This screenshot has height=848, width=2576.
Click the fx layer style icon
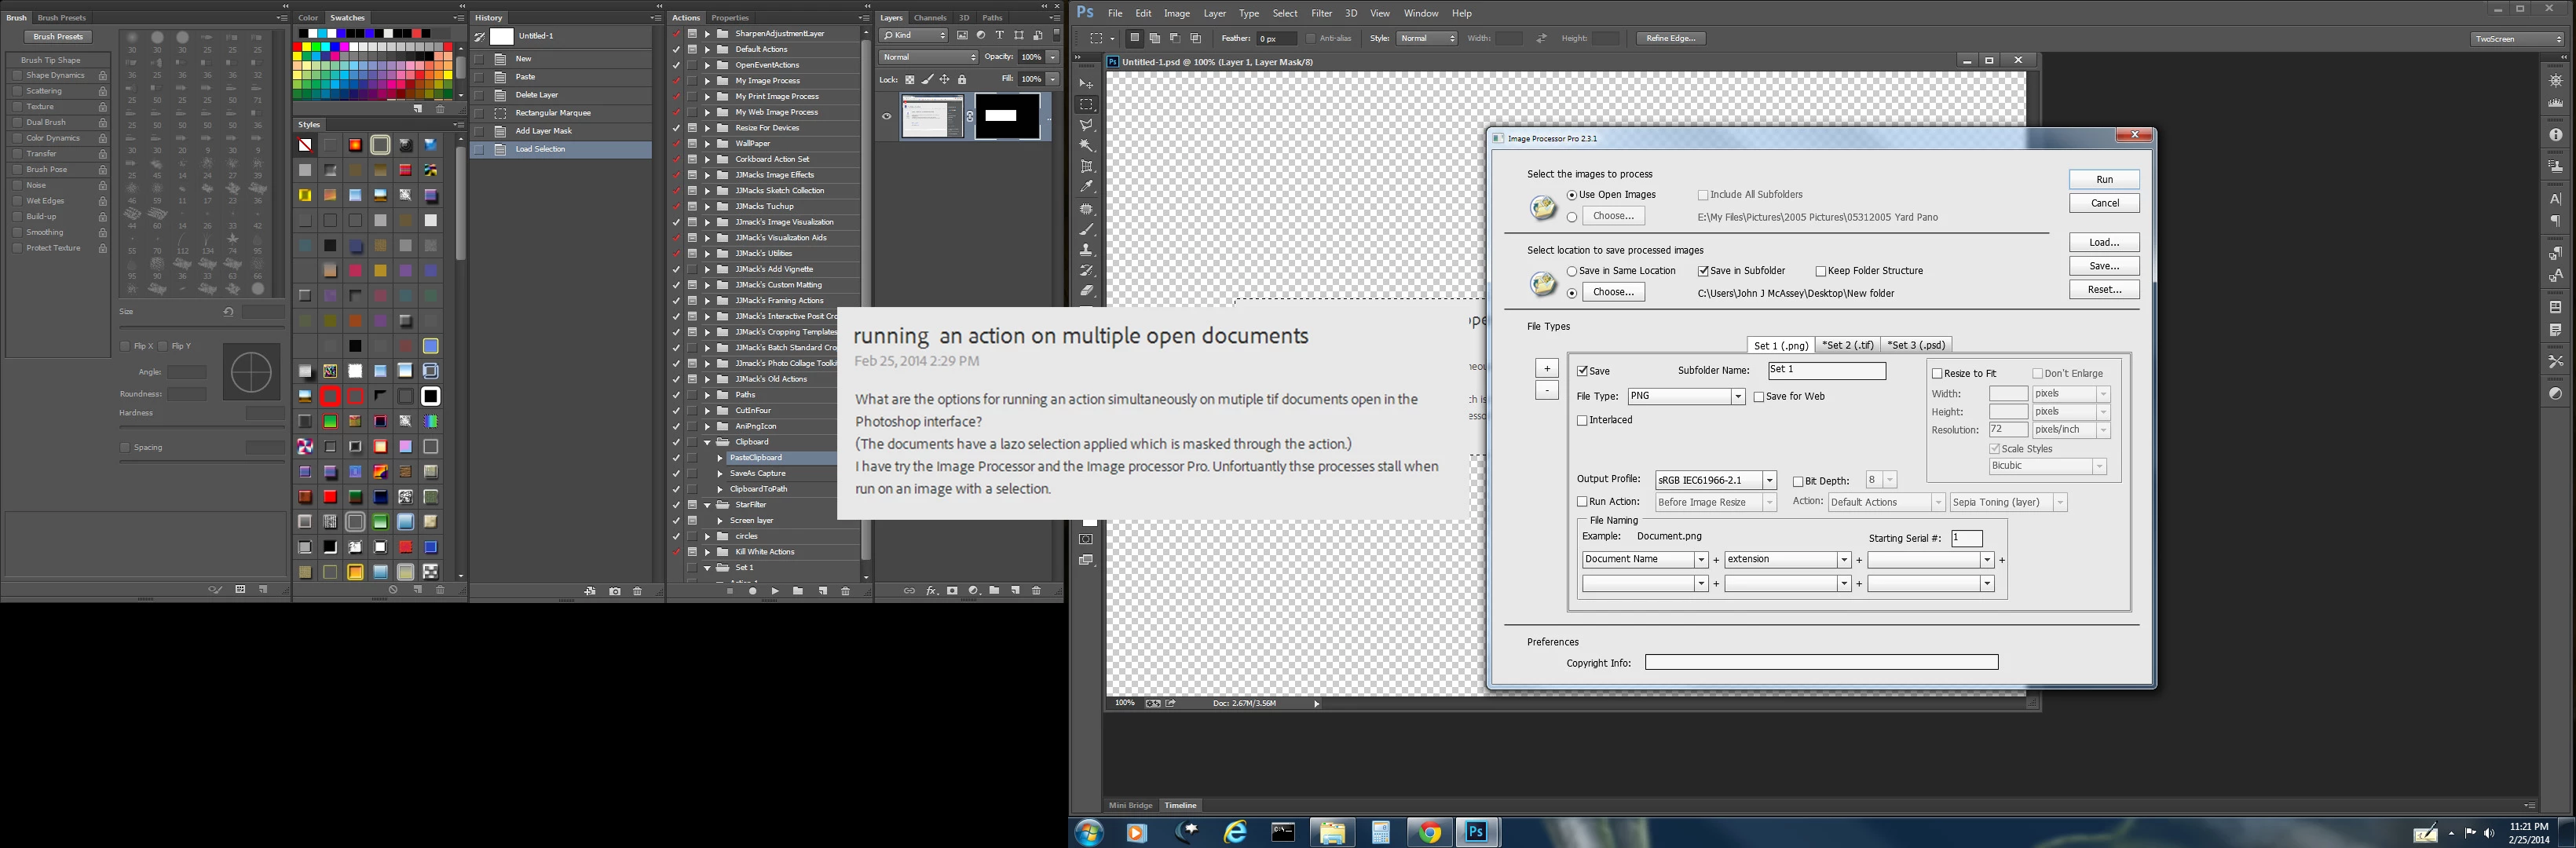click(931, 591)
